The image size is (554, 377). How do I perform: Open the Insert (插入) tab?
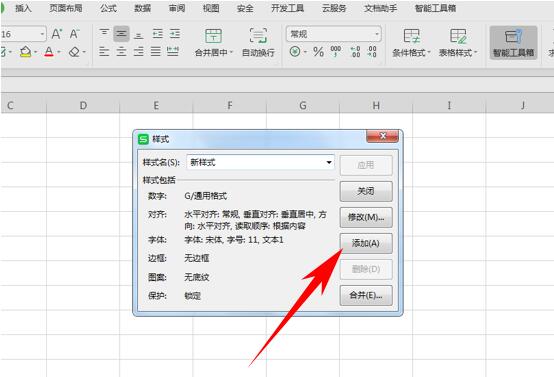23,8
